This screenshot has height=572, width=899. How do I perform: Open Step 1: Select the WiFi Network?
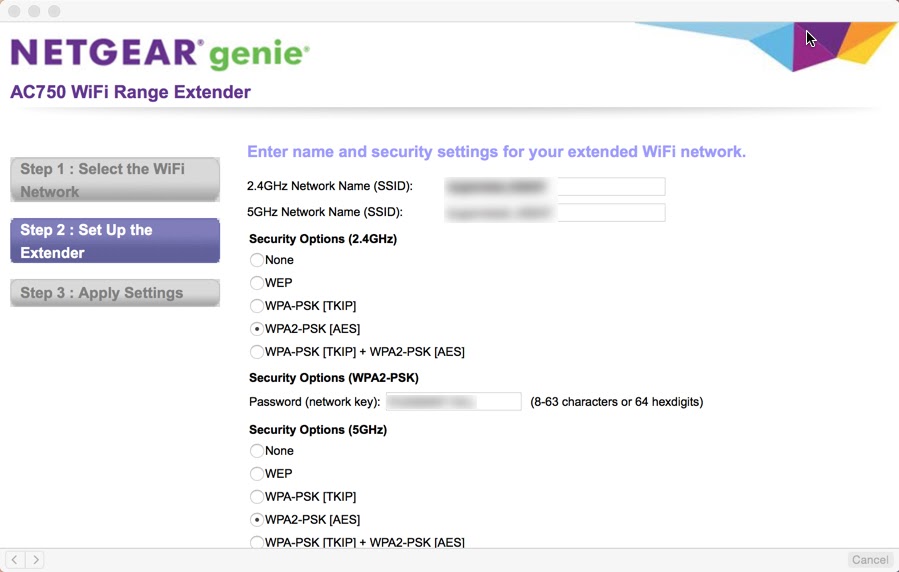(x=115, y=180)
